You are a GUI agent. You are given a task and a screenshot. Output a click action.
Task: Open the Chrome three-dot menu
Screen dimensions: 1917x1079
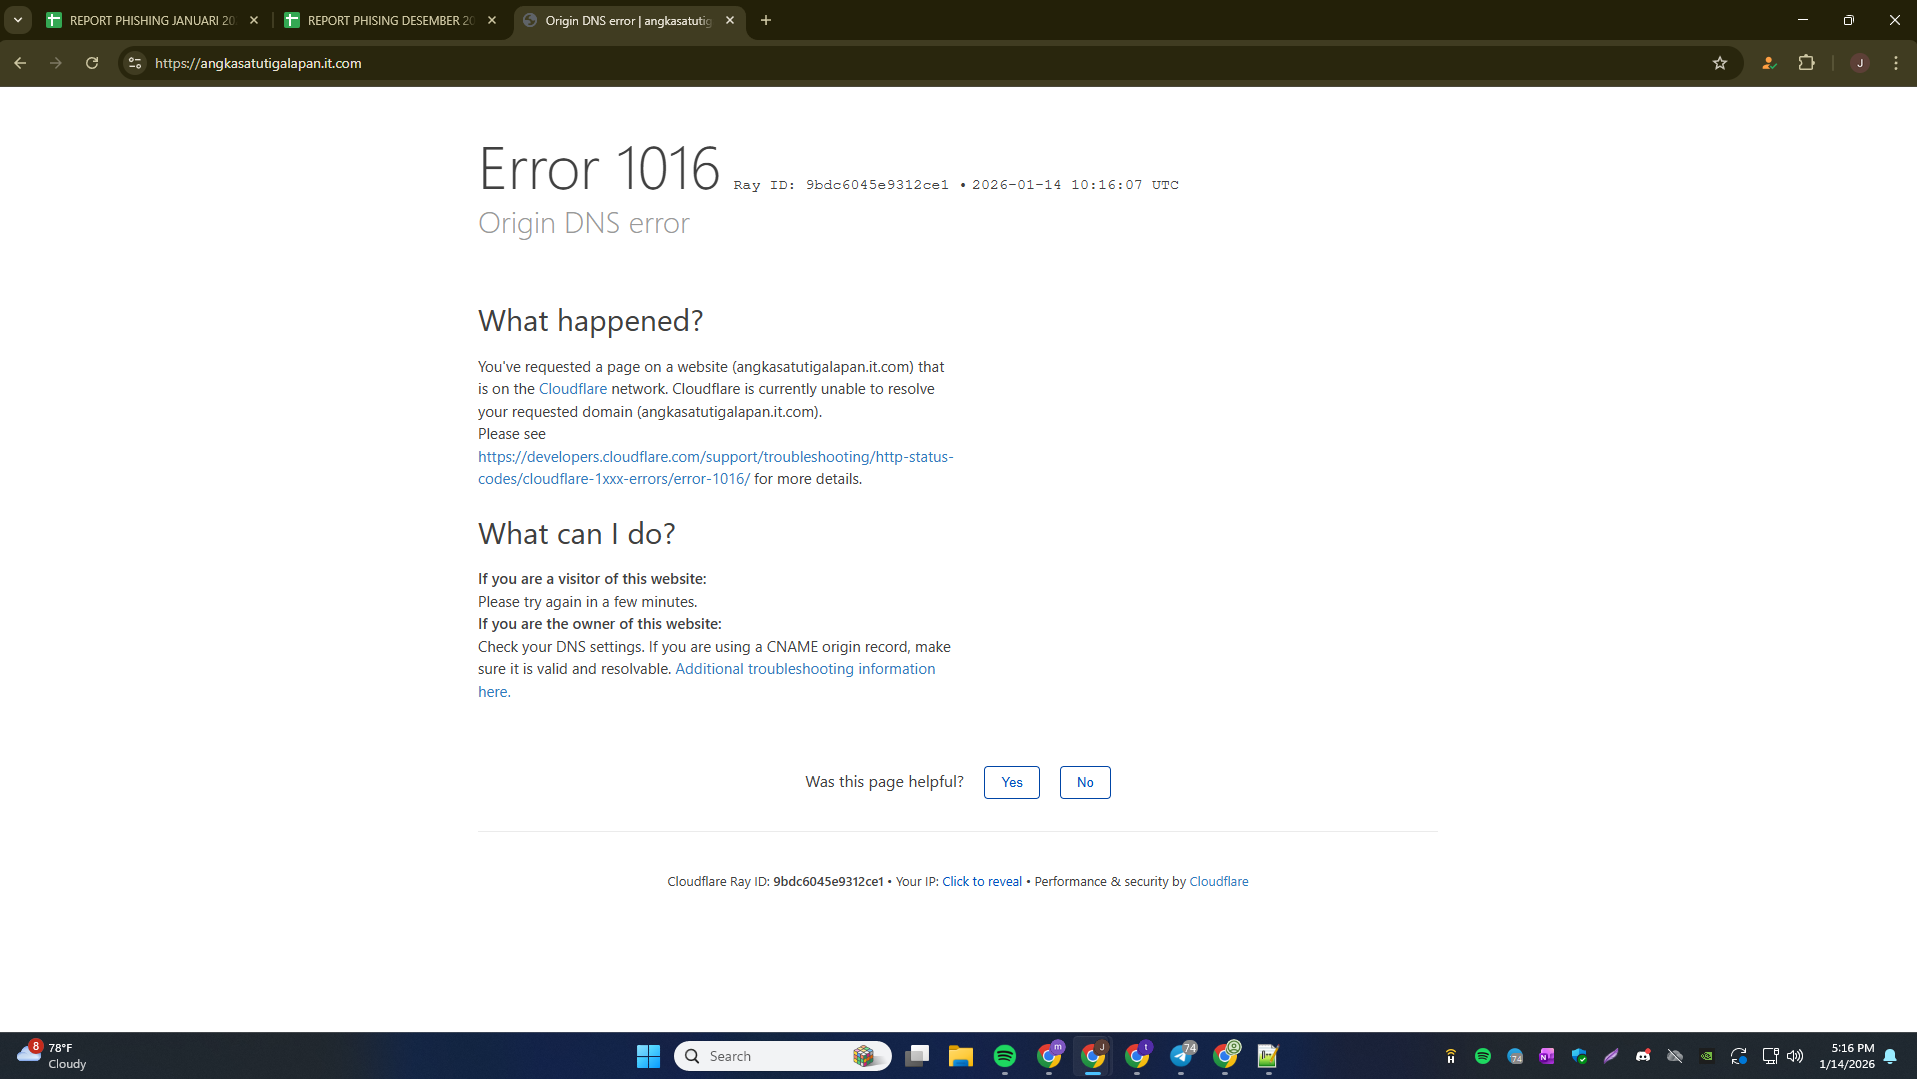(x=1896, y=63)
